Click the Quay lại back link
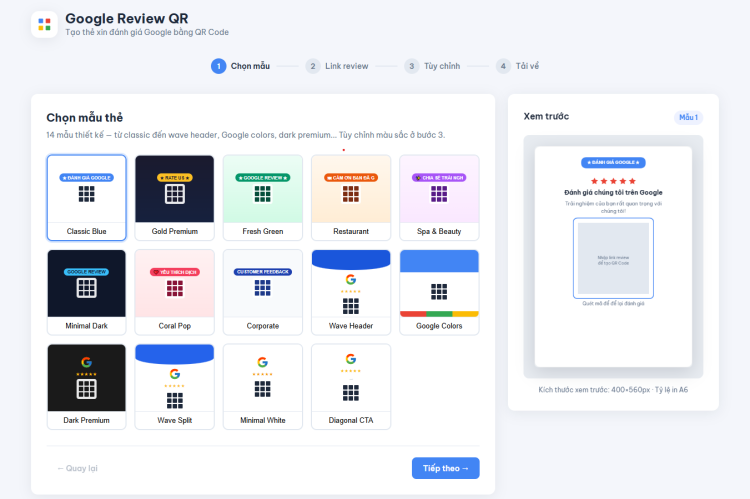The height and width of the screenshot is (499, 750). 77,468
